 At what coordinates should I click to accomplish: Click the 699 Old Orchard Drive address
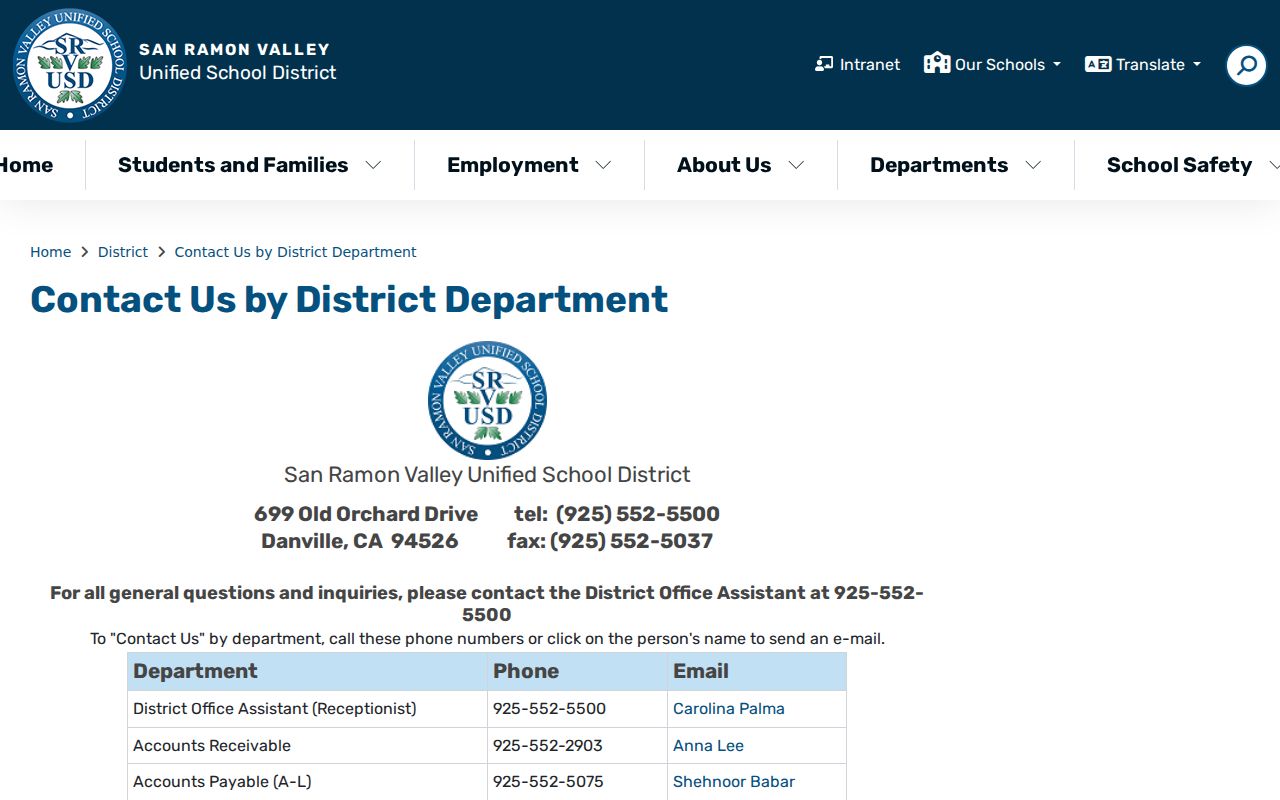click(x=366, y=514)
